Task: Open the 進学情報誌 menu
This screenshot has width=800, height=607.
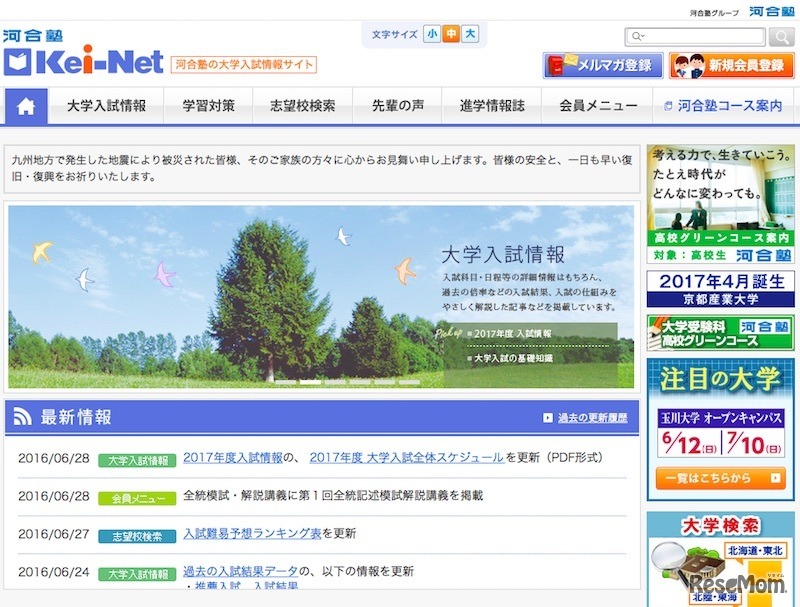Action: pos(492,106)
